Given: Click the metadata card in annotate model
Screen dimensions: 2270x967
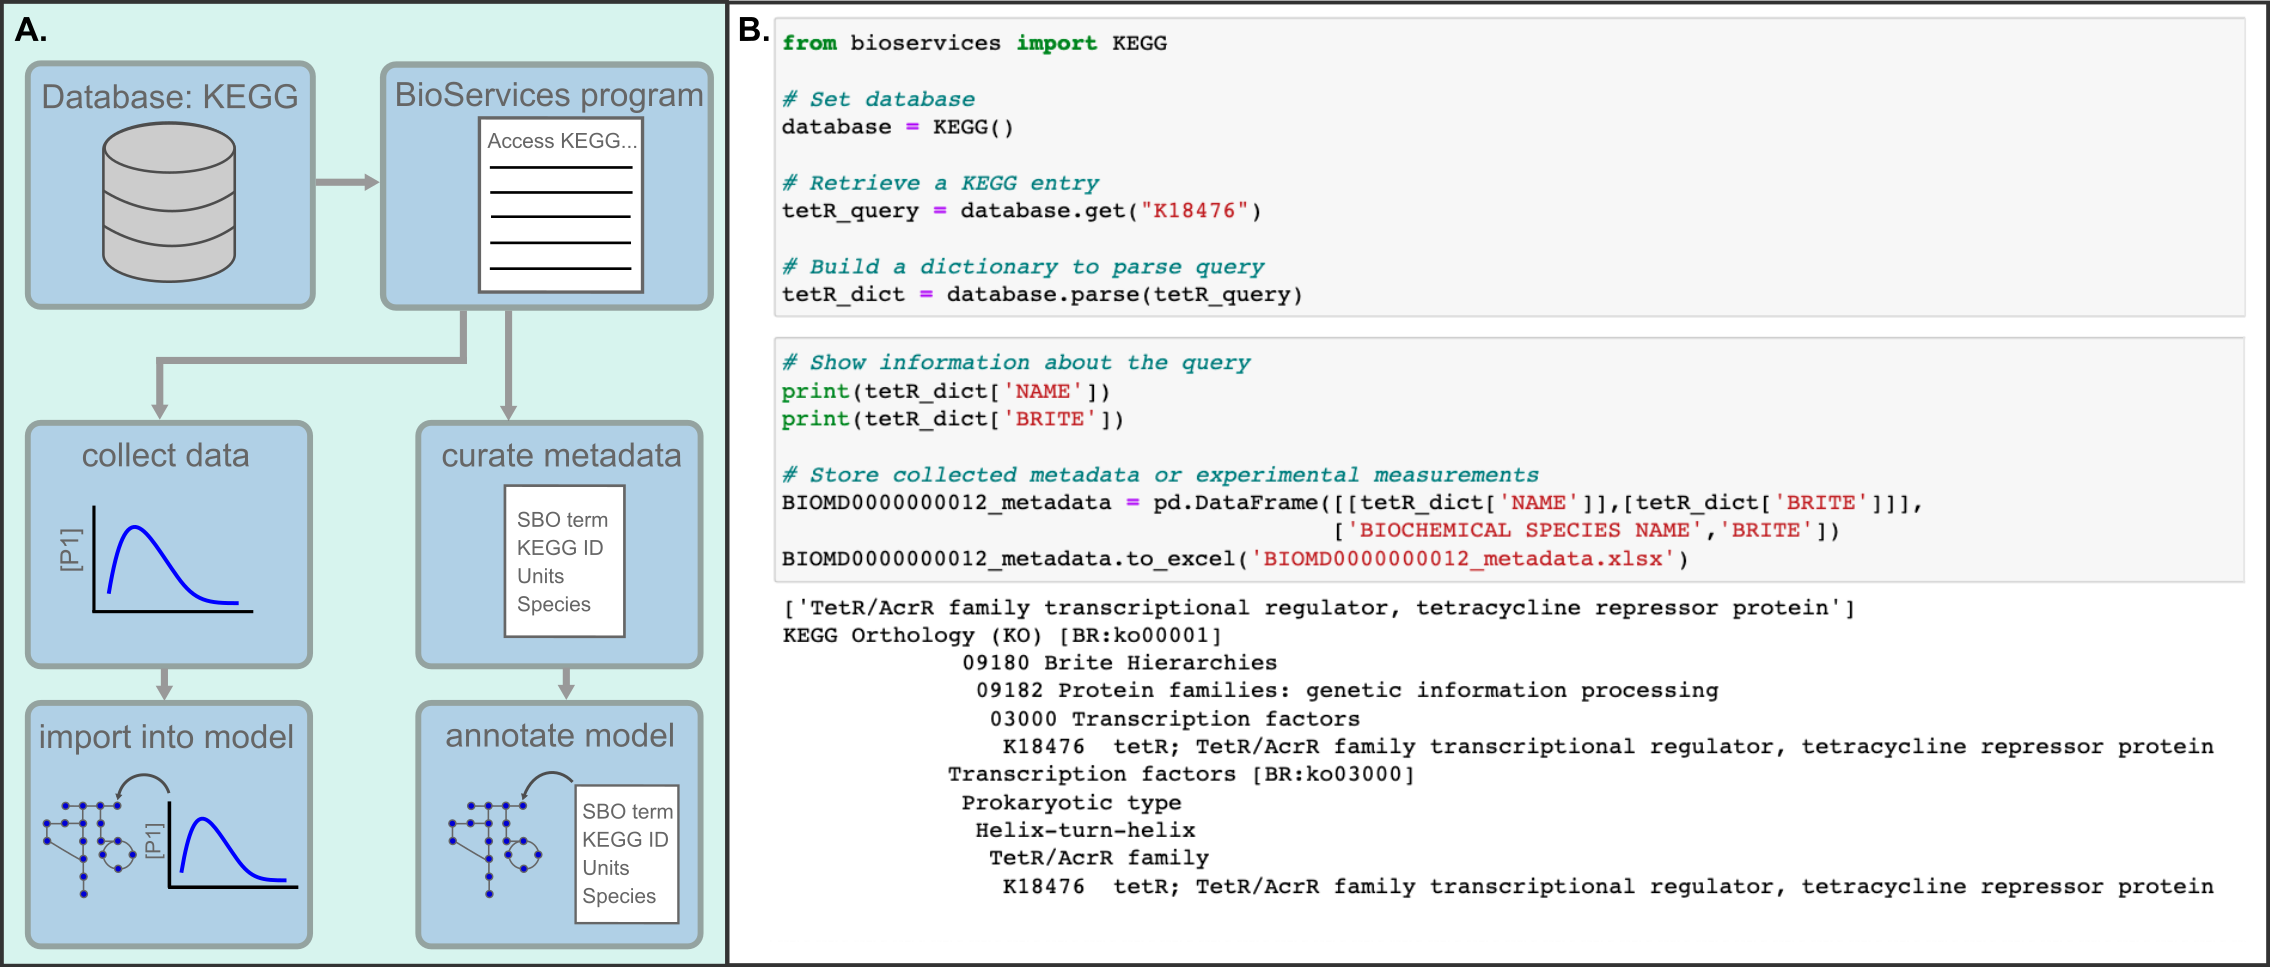Looking at the screenshot, I should (627, 854).
